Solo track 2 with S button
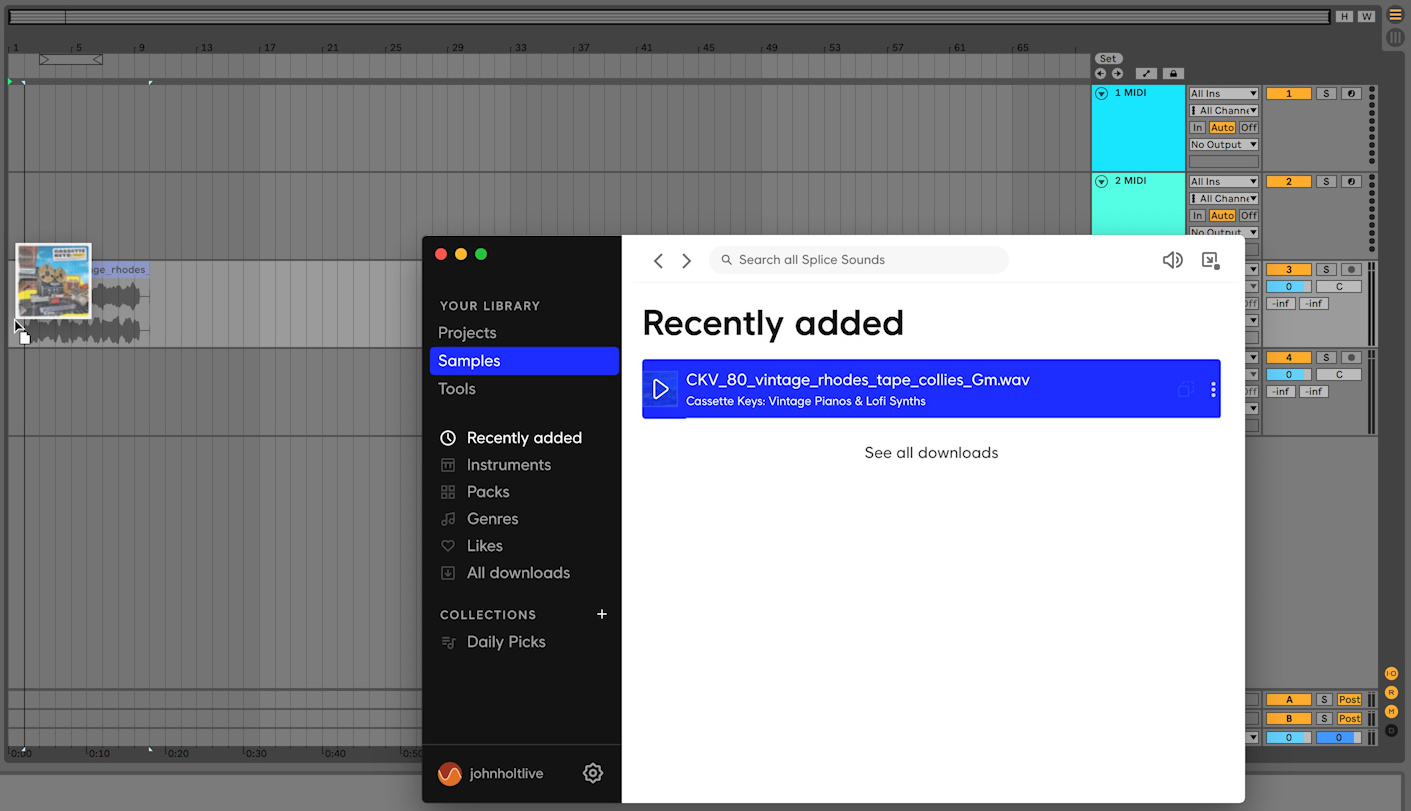Viewport: 1411px width, 811px height. coord(1325,182)
